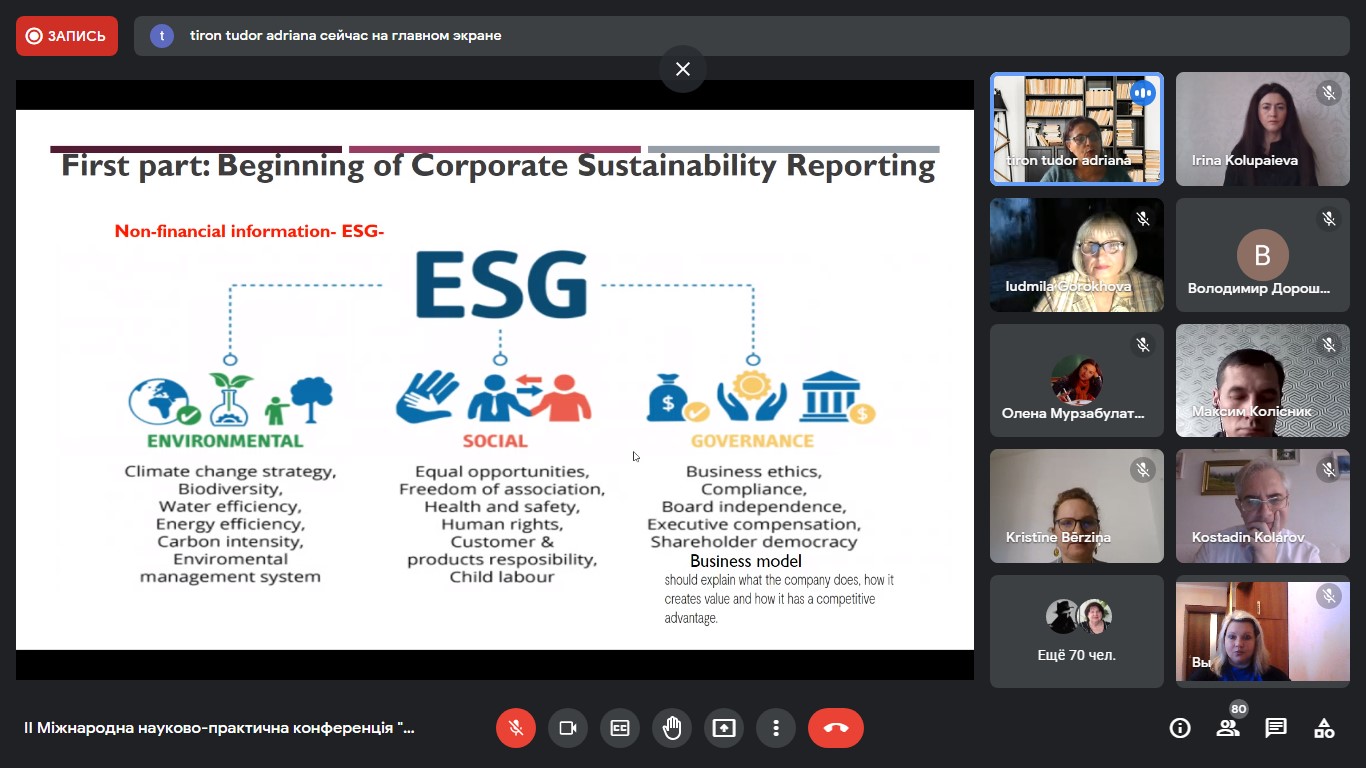
Task: Open the three-dot more options menu
Action: coord(776,728)
